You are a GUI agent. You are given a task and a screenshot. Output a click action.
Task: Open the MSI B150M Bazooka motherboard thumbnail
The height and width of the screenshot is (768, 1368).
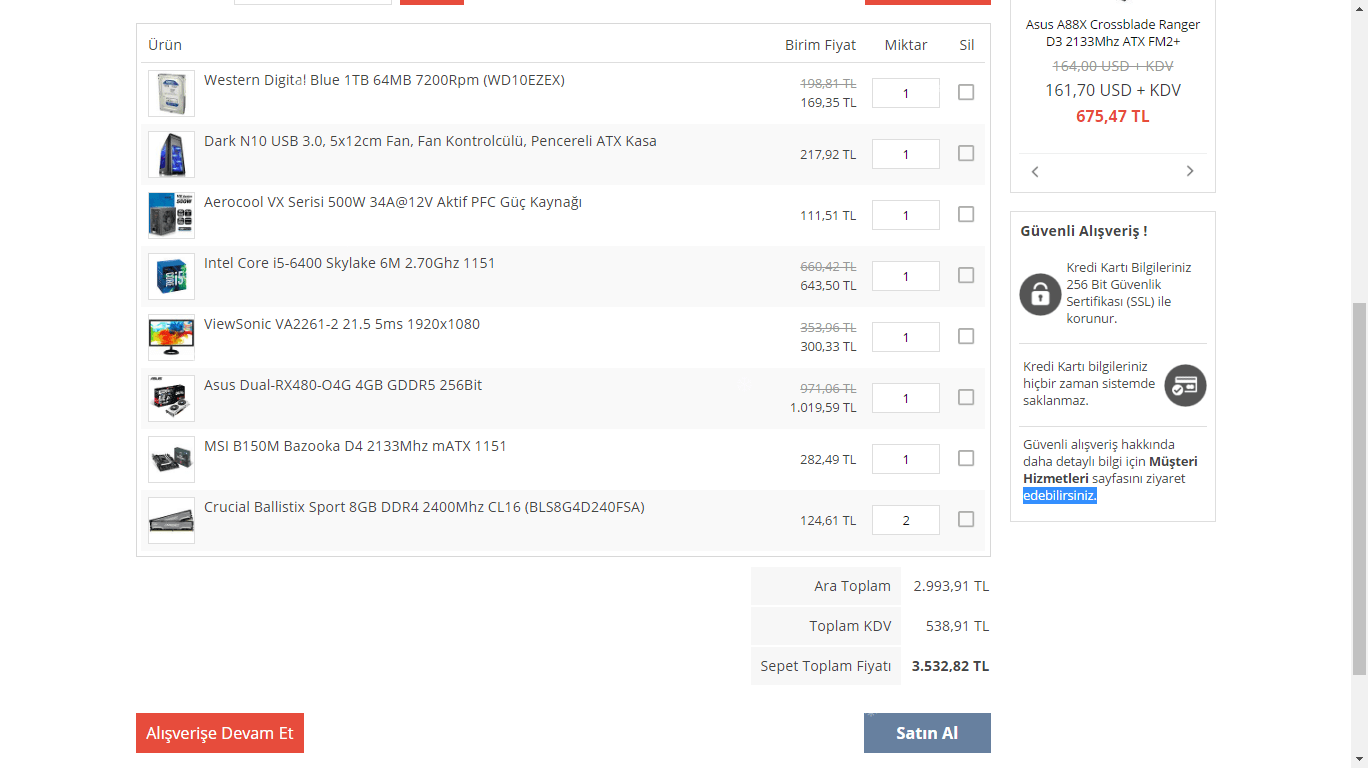click(171, 459)
